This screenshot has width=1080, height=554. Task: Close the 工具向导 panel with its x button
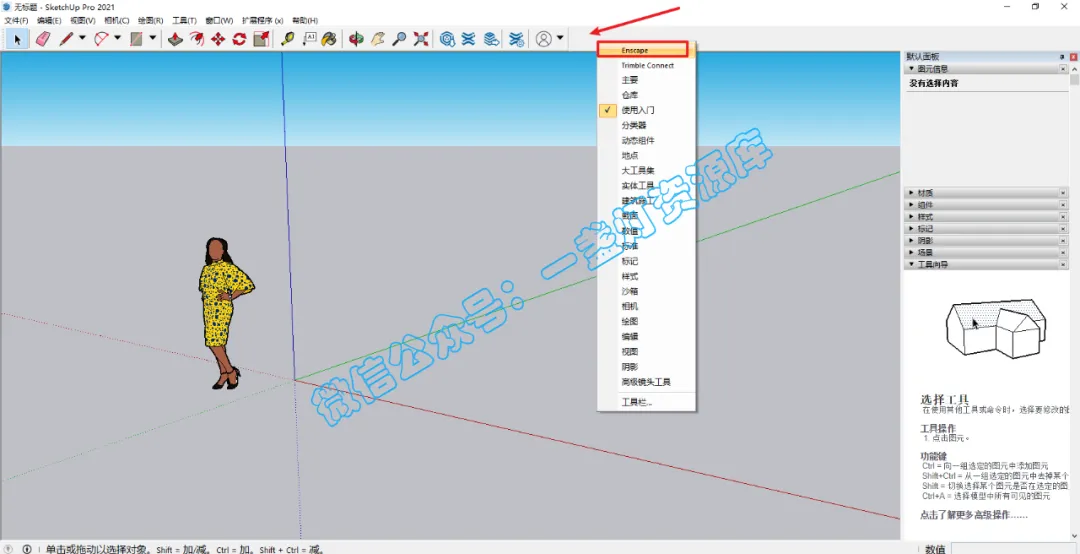tap(1063, 264)
